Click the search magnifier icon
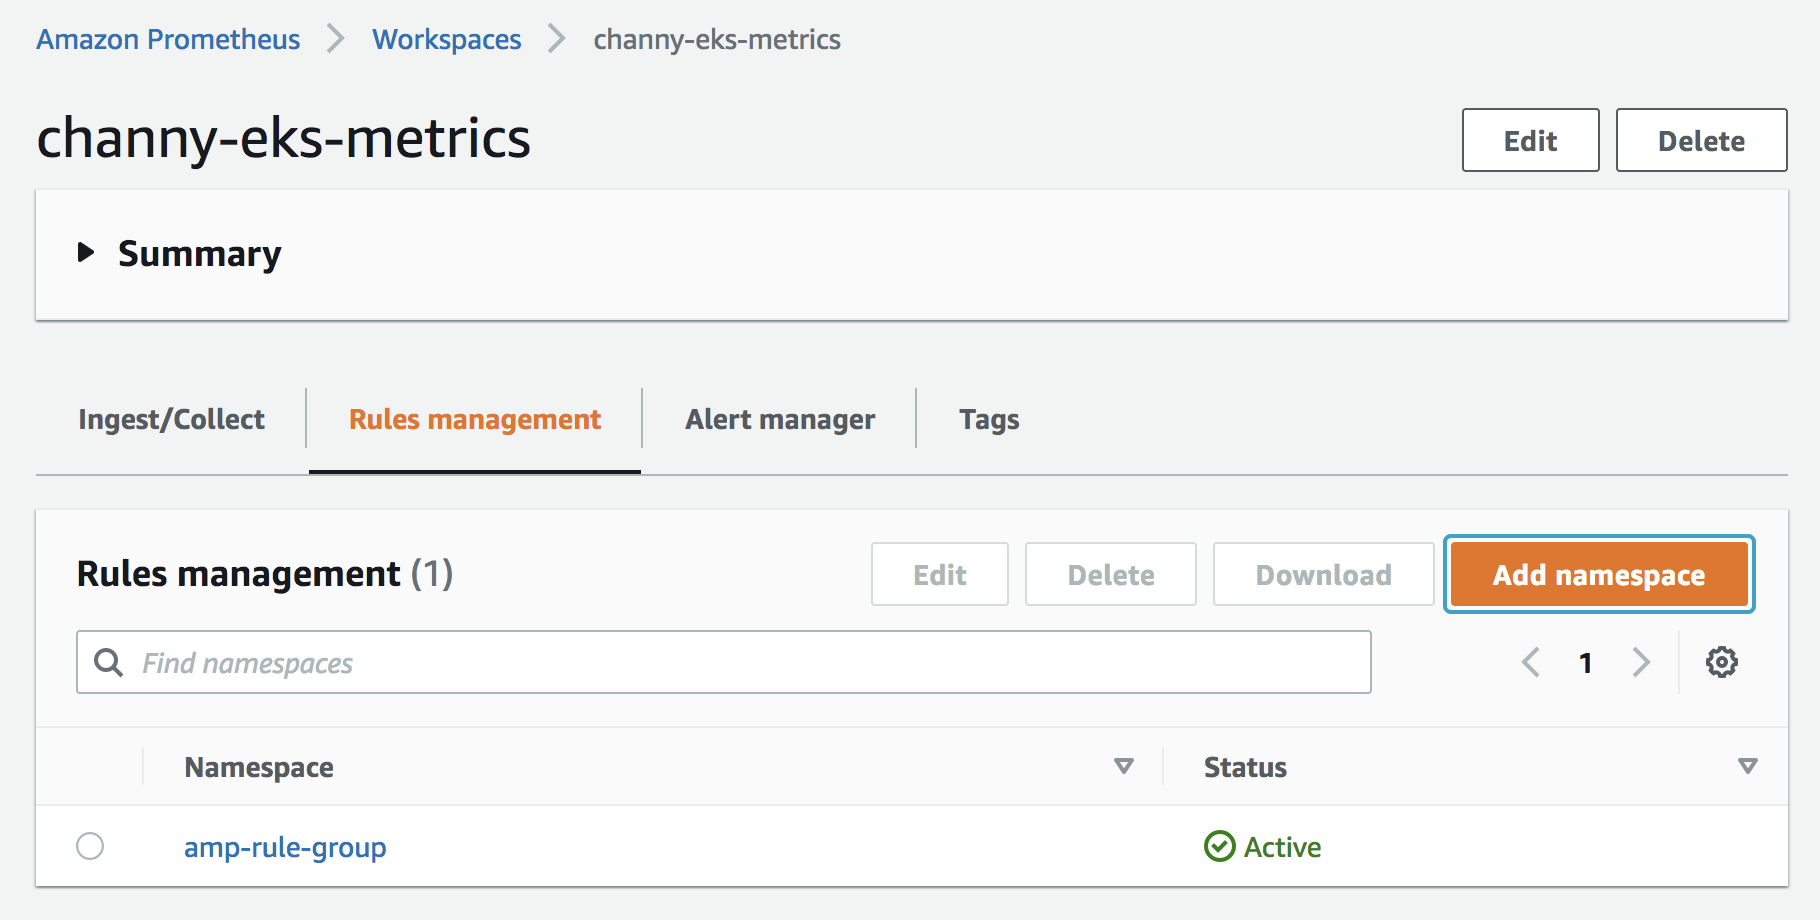The image size is (1820, 920). [x=108, y=662]
